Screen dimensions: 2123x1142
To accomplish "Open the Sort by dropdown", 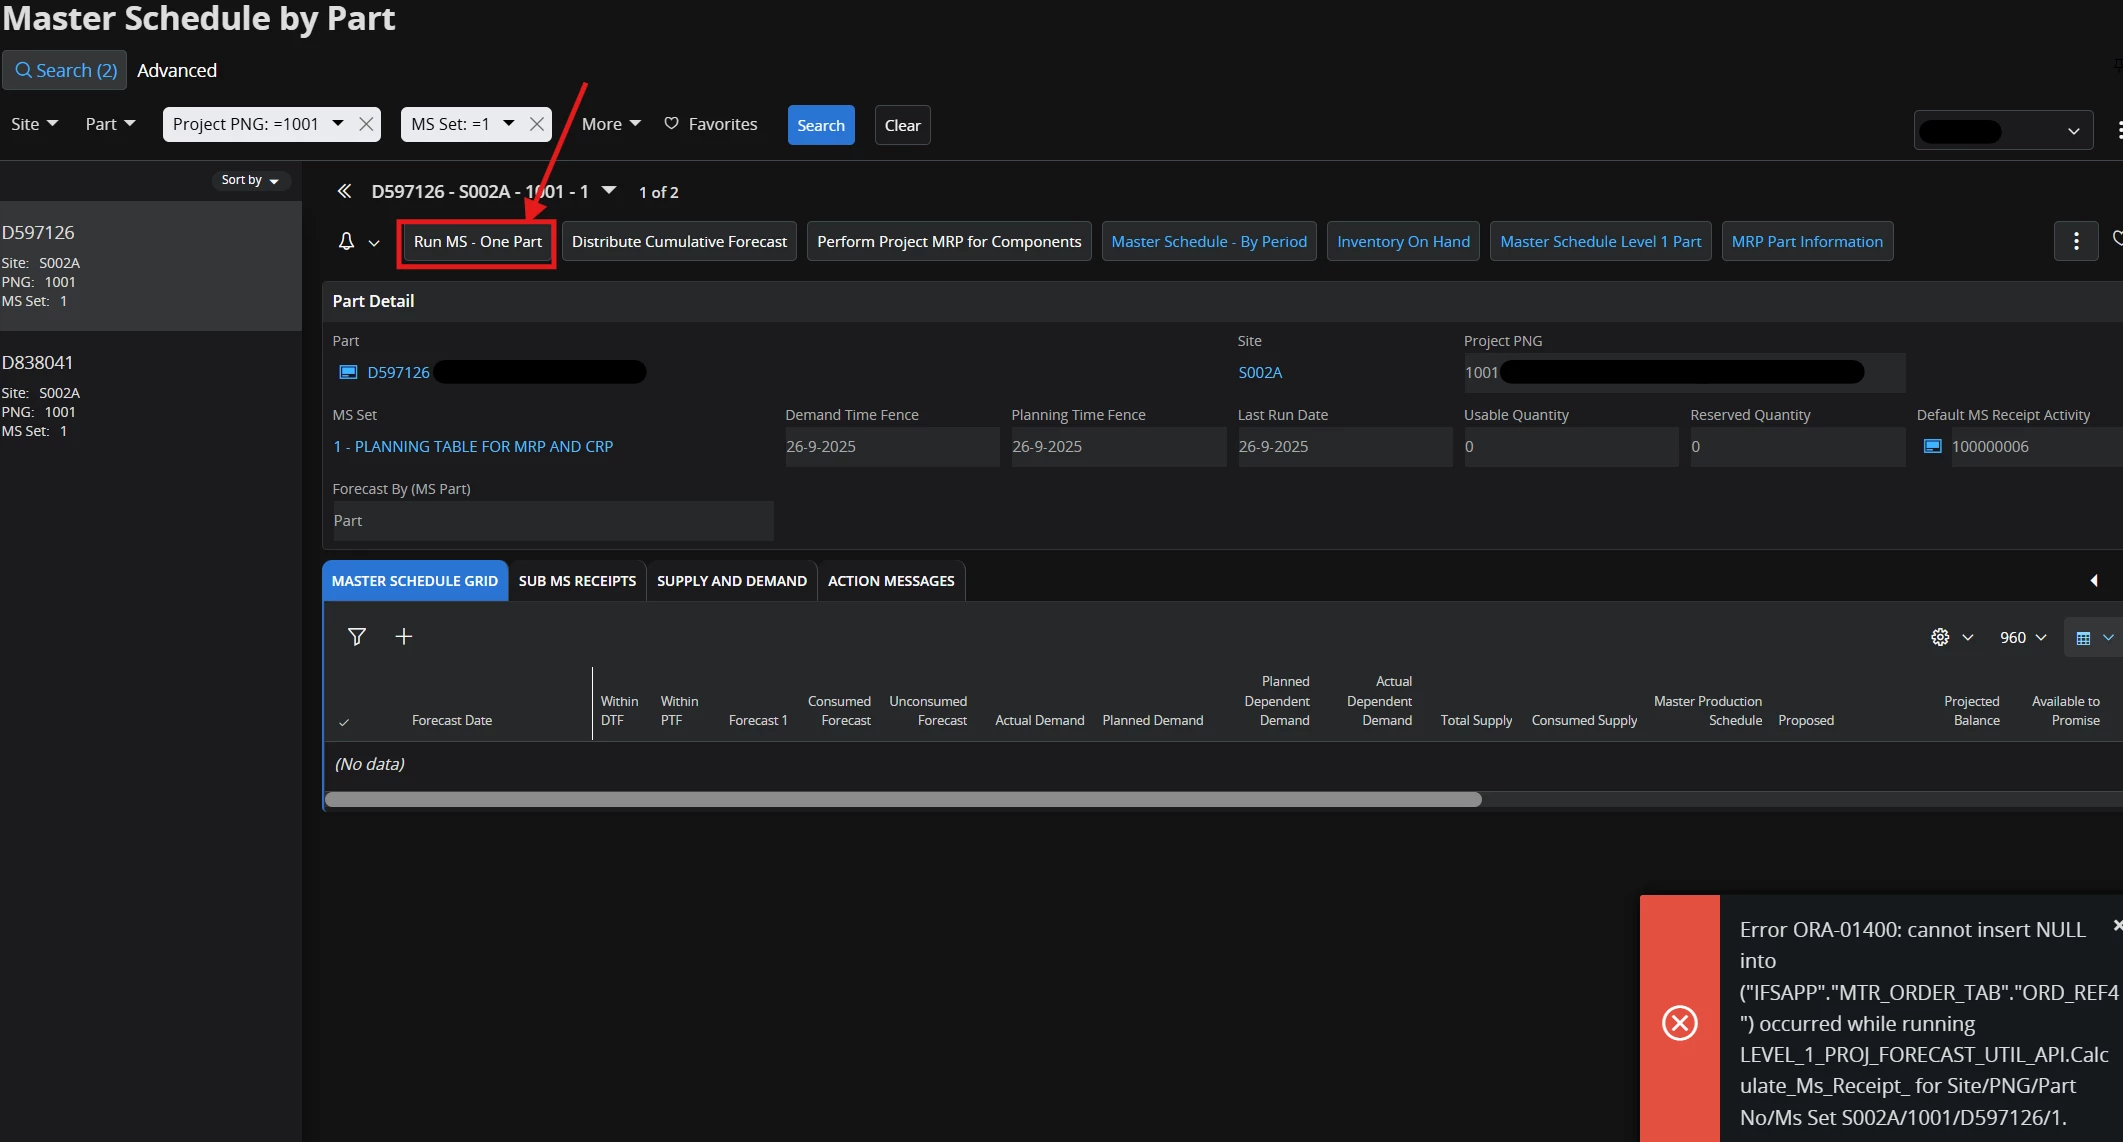I will pos(250,180).
